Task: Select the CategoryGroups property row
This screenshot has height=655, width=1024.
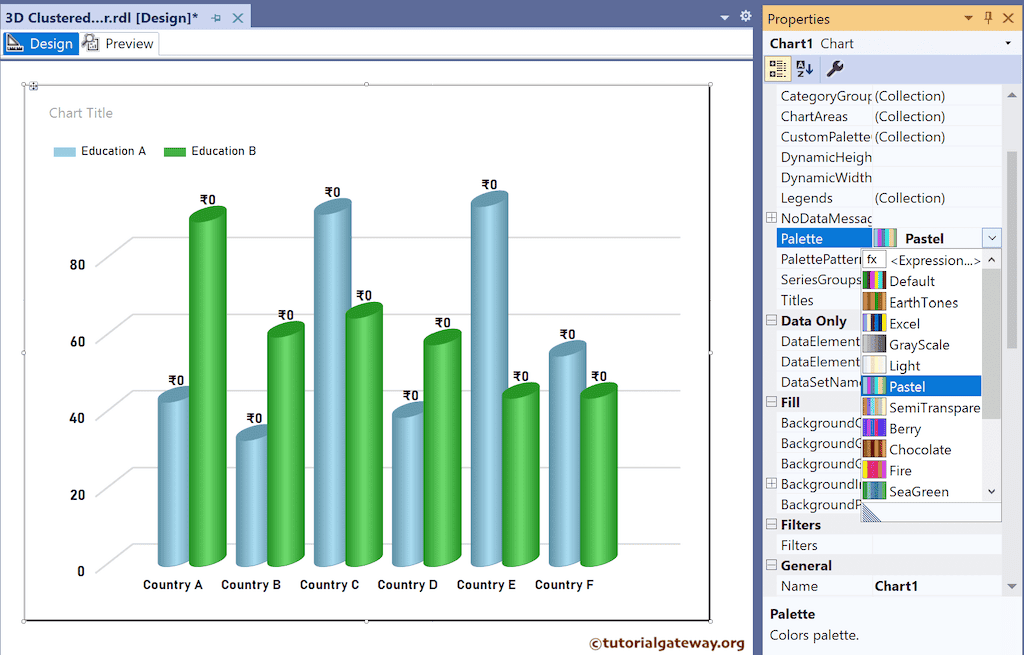Action: click(x=889, y=96)
